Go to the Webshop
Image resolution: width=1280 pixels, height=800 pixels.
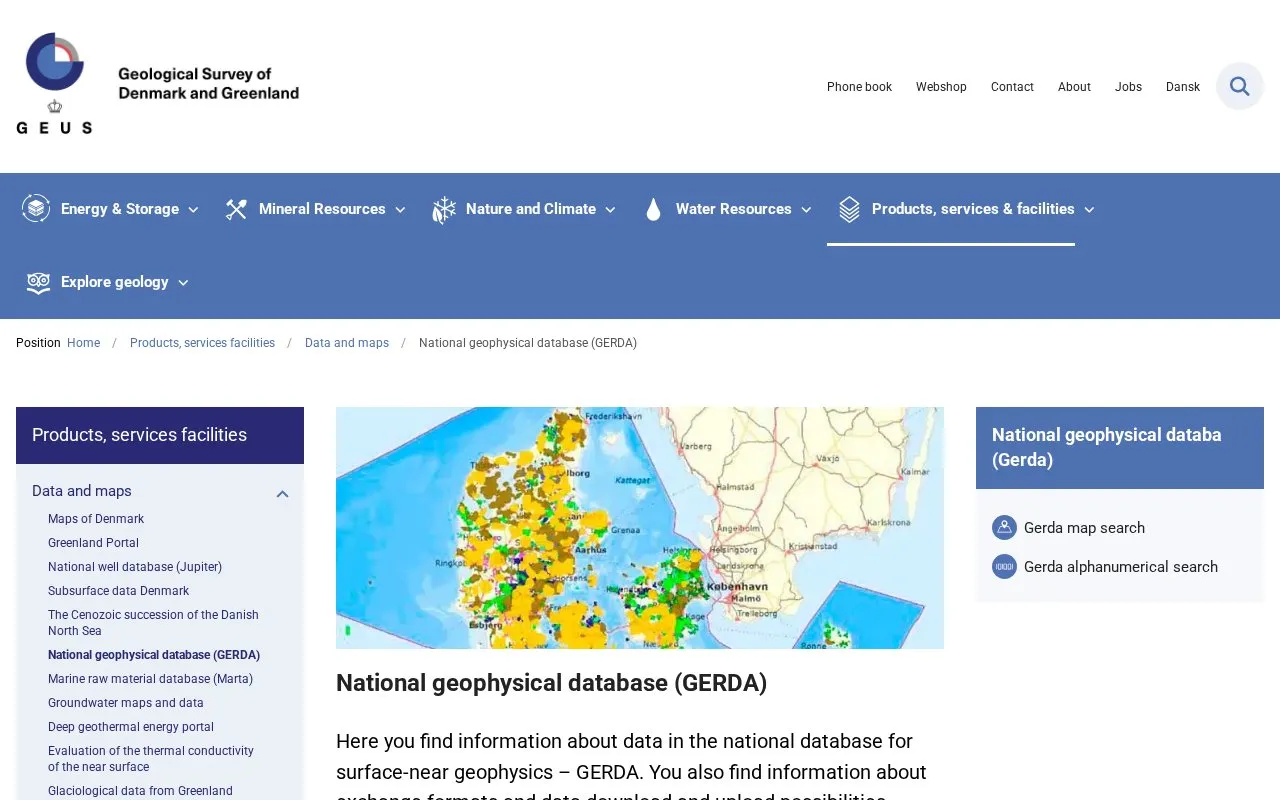tap(941, 87)
